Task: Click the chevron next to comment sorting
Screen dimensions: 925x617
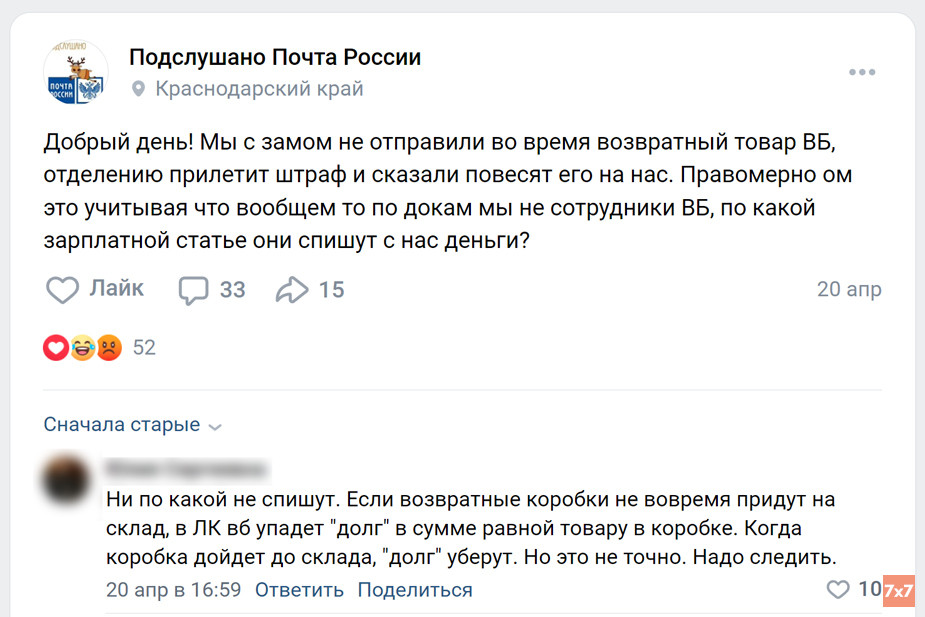Action: (x=216, y=426)
